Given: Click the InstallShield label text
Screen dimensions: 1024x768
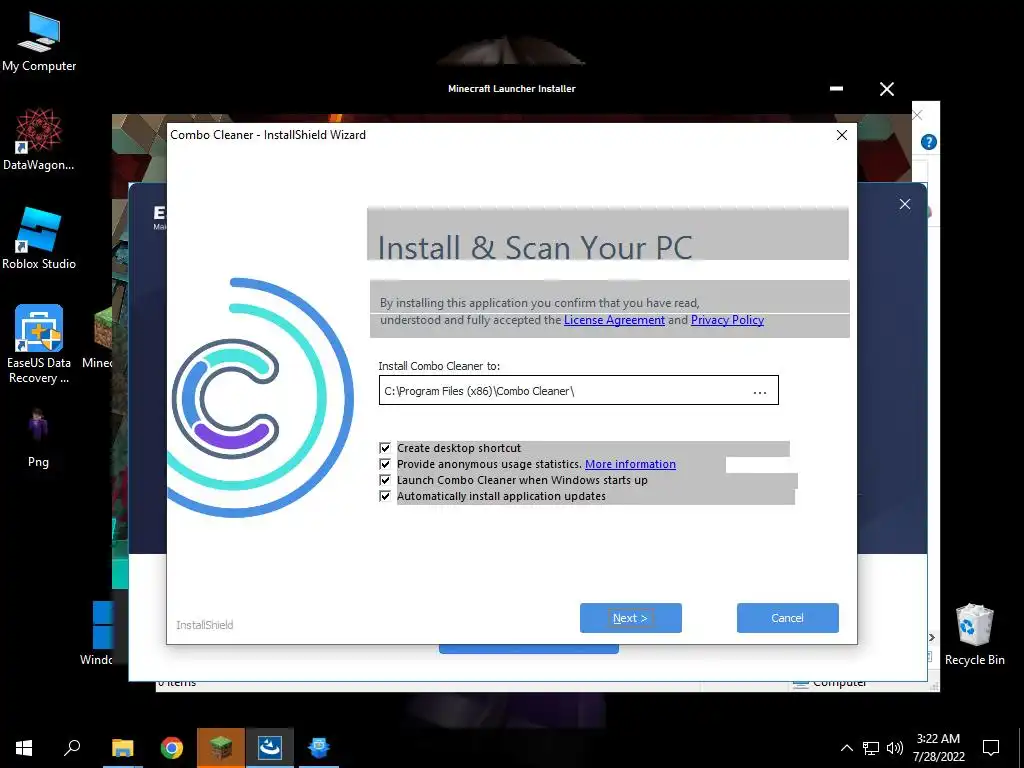Looking at the screenshot, I should tap(204, 625).
